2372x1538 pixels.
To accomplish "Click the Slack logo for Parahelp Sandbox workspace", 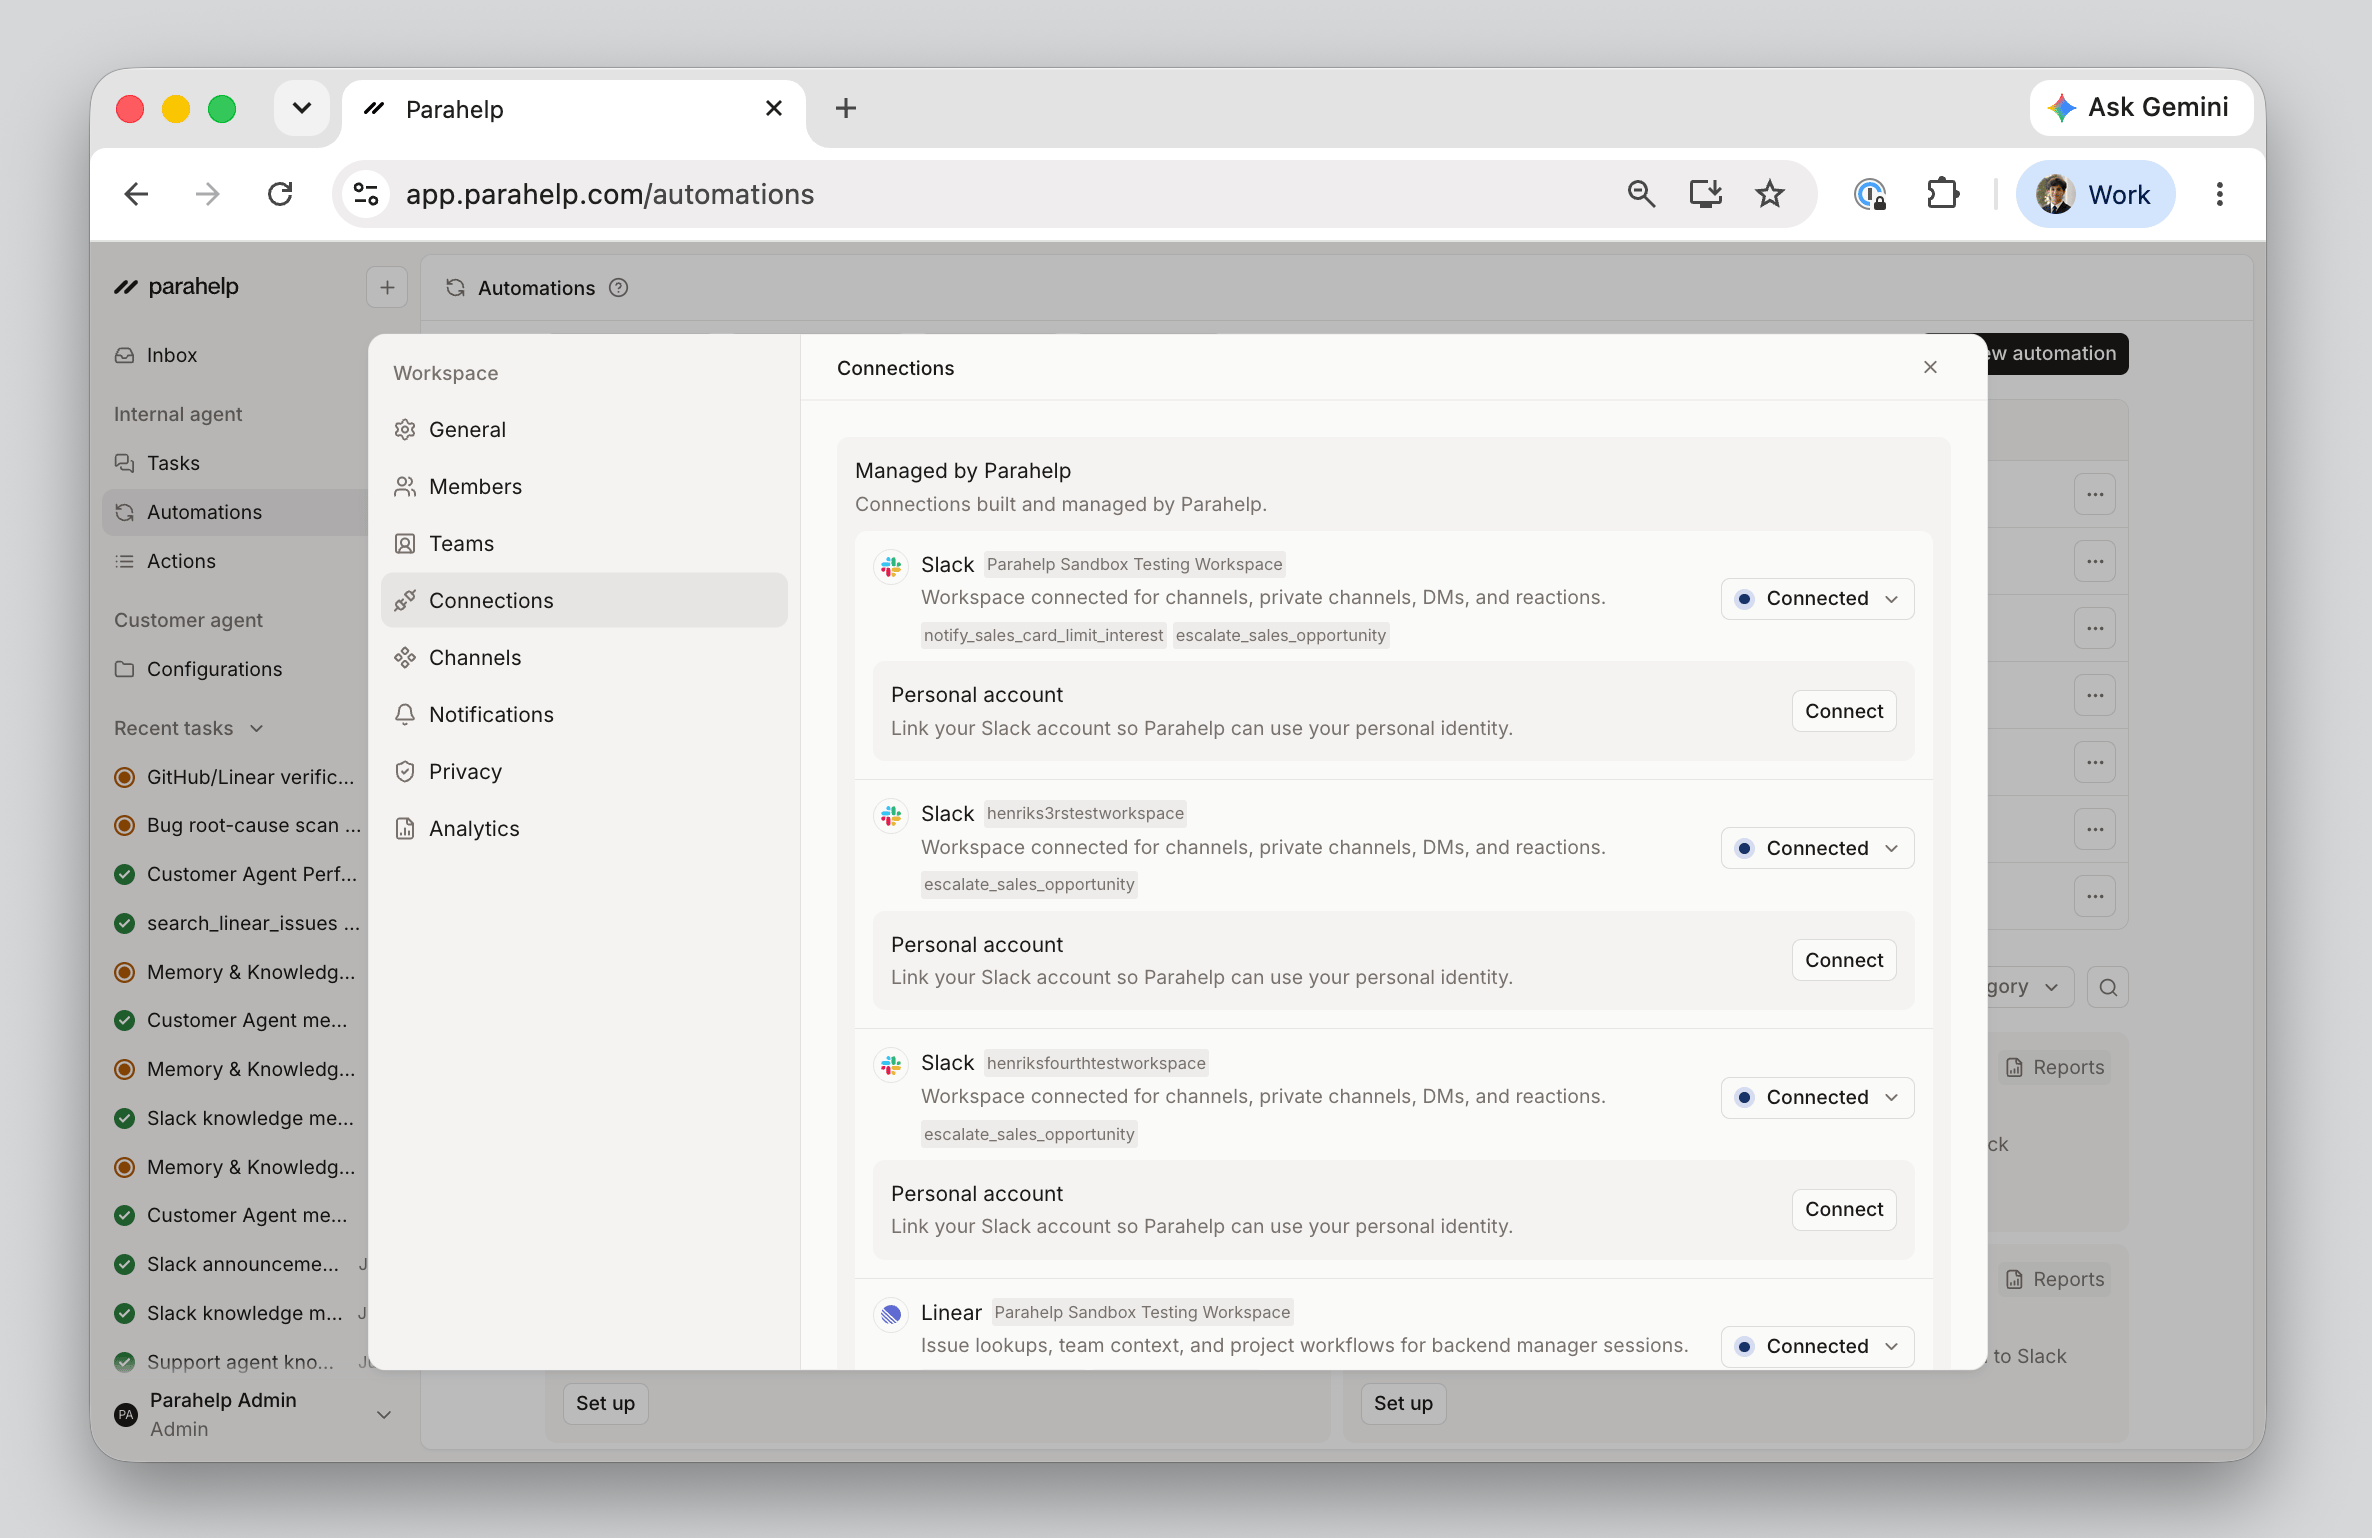I will [x=891, y=565].
